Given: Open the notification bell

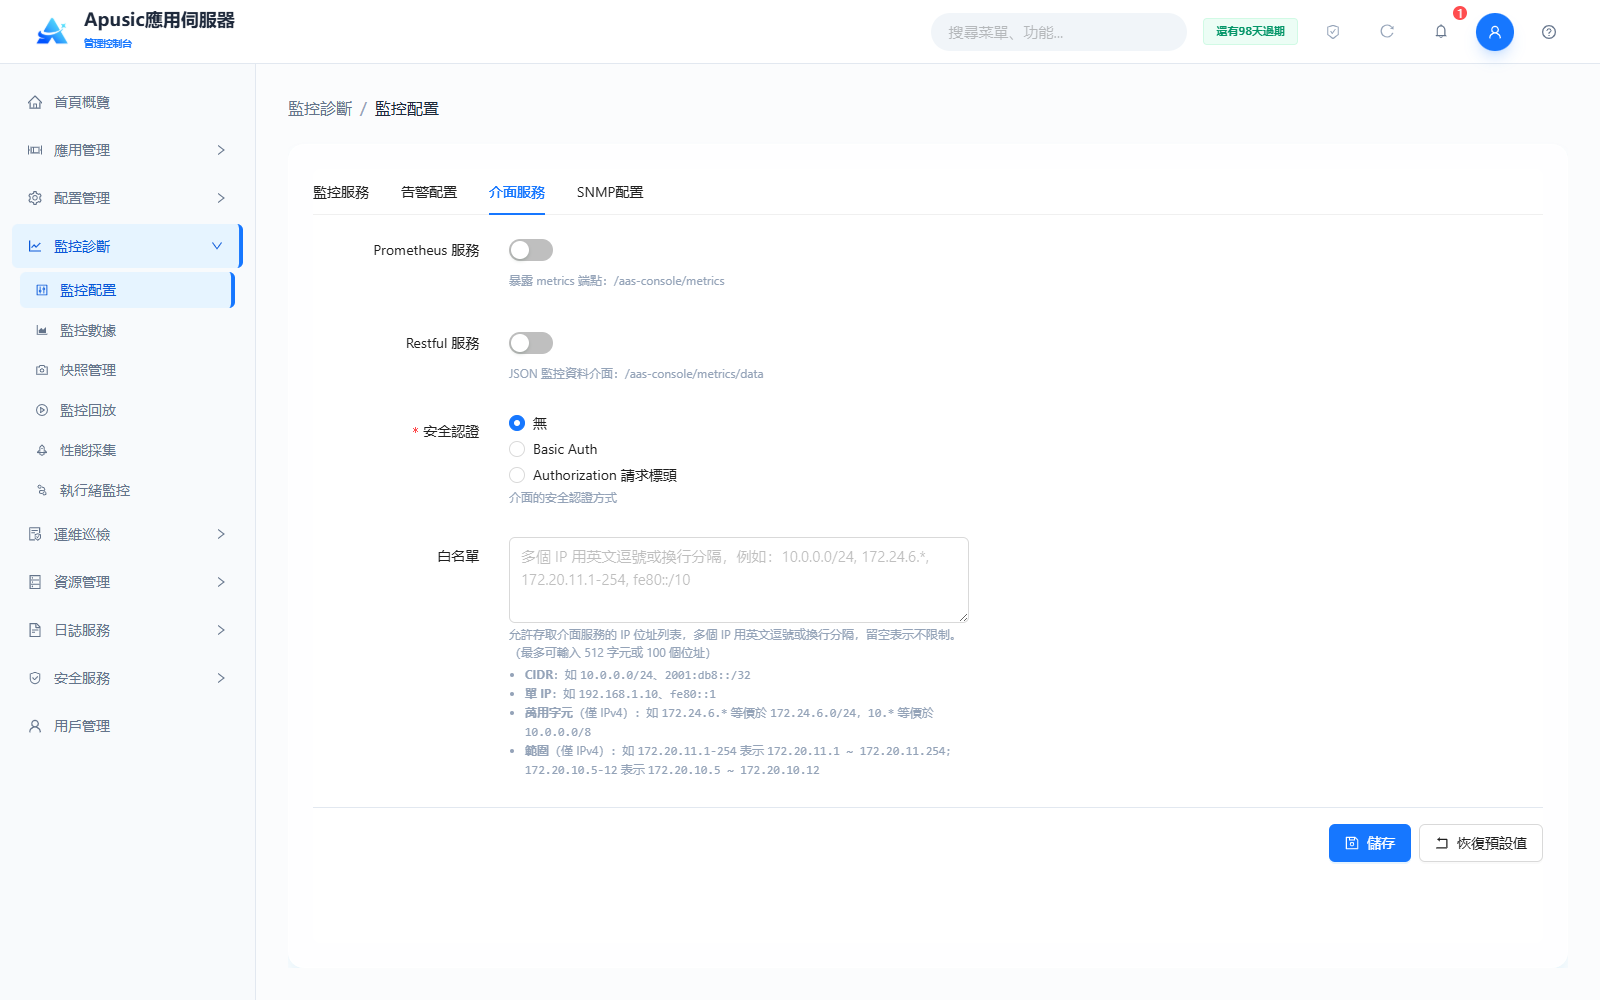Looking at the screenshot, I should 1441,32.
